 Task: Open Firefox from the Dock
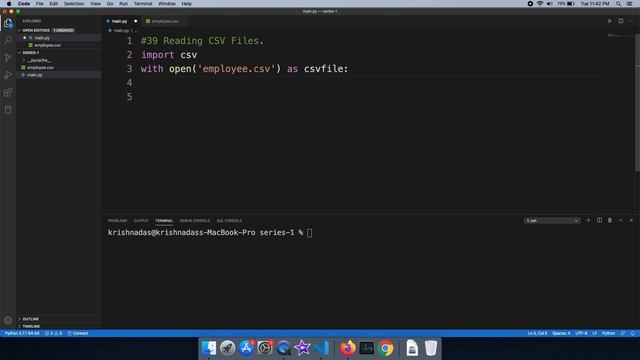point(348,348)
